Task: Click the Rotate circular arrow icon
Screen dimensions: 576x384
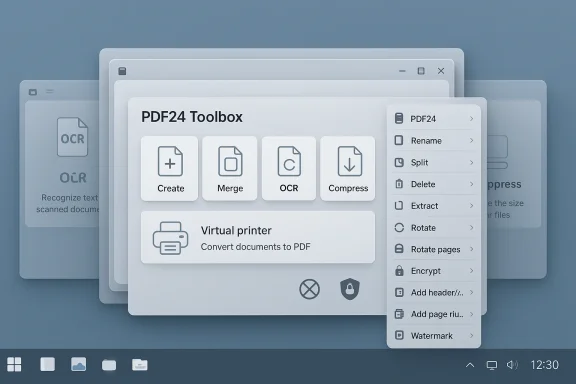Action: coord(399,227)
